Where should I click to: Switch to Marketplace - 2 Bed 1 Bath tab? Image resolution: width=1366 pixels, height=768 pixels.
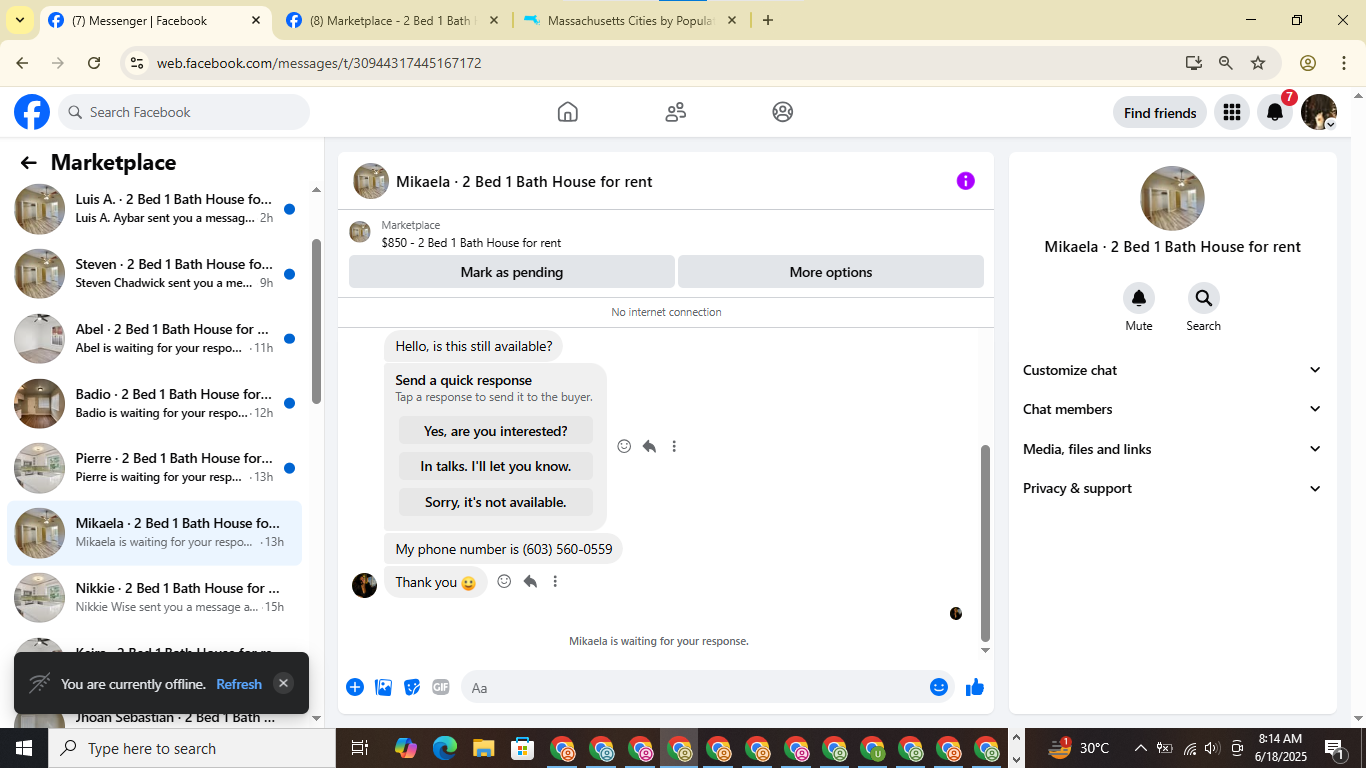coord(391,20)
